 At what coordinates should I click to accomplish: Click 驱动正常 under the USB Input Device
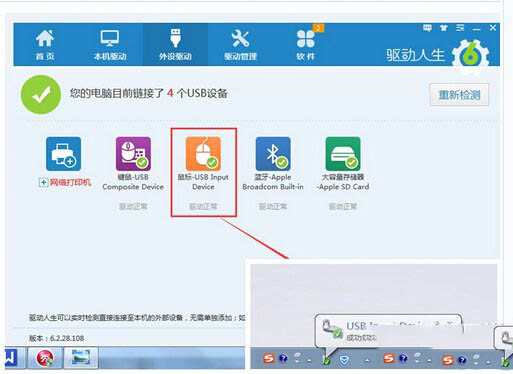coord(203,207)
